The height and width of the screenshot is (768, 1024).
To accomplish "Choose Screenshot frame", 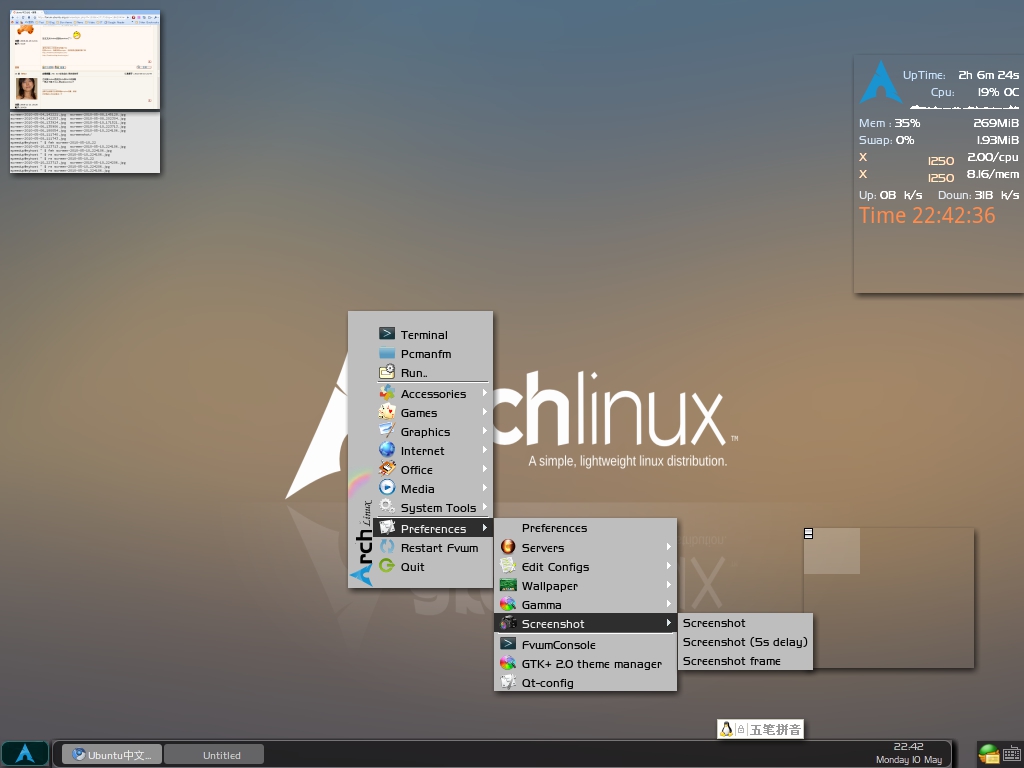I will click(x=746, y=661).
